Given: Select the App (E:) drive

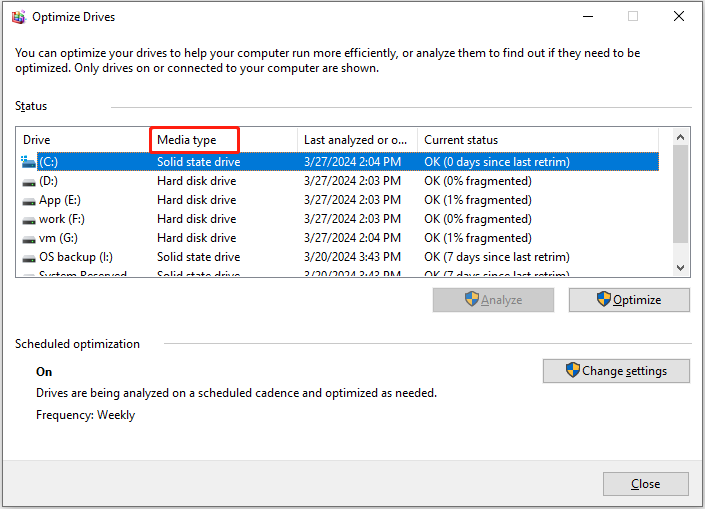Looking at the screenshot, I should tap(339, 200).
